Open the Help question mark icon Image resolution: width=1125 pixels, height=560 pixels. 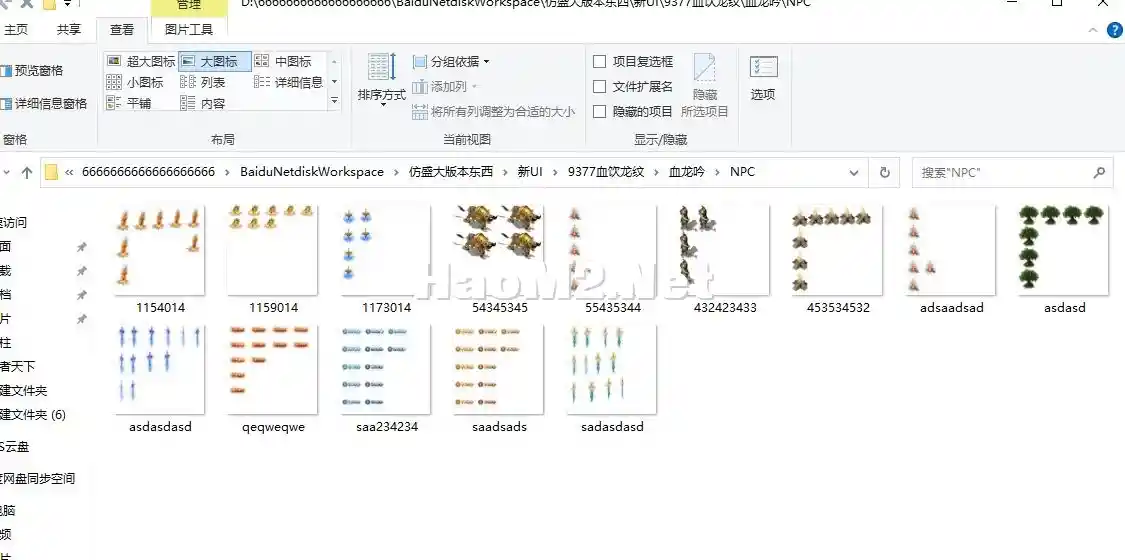(x=1116, y=29)
